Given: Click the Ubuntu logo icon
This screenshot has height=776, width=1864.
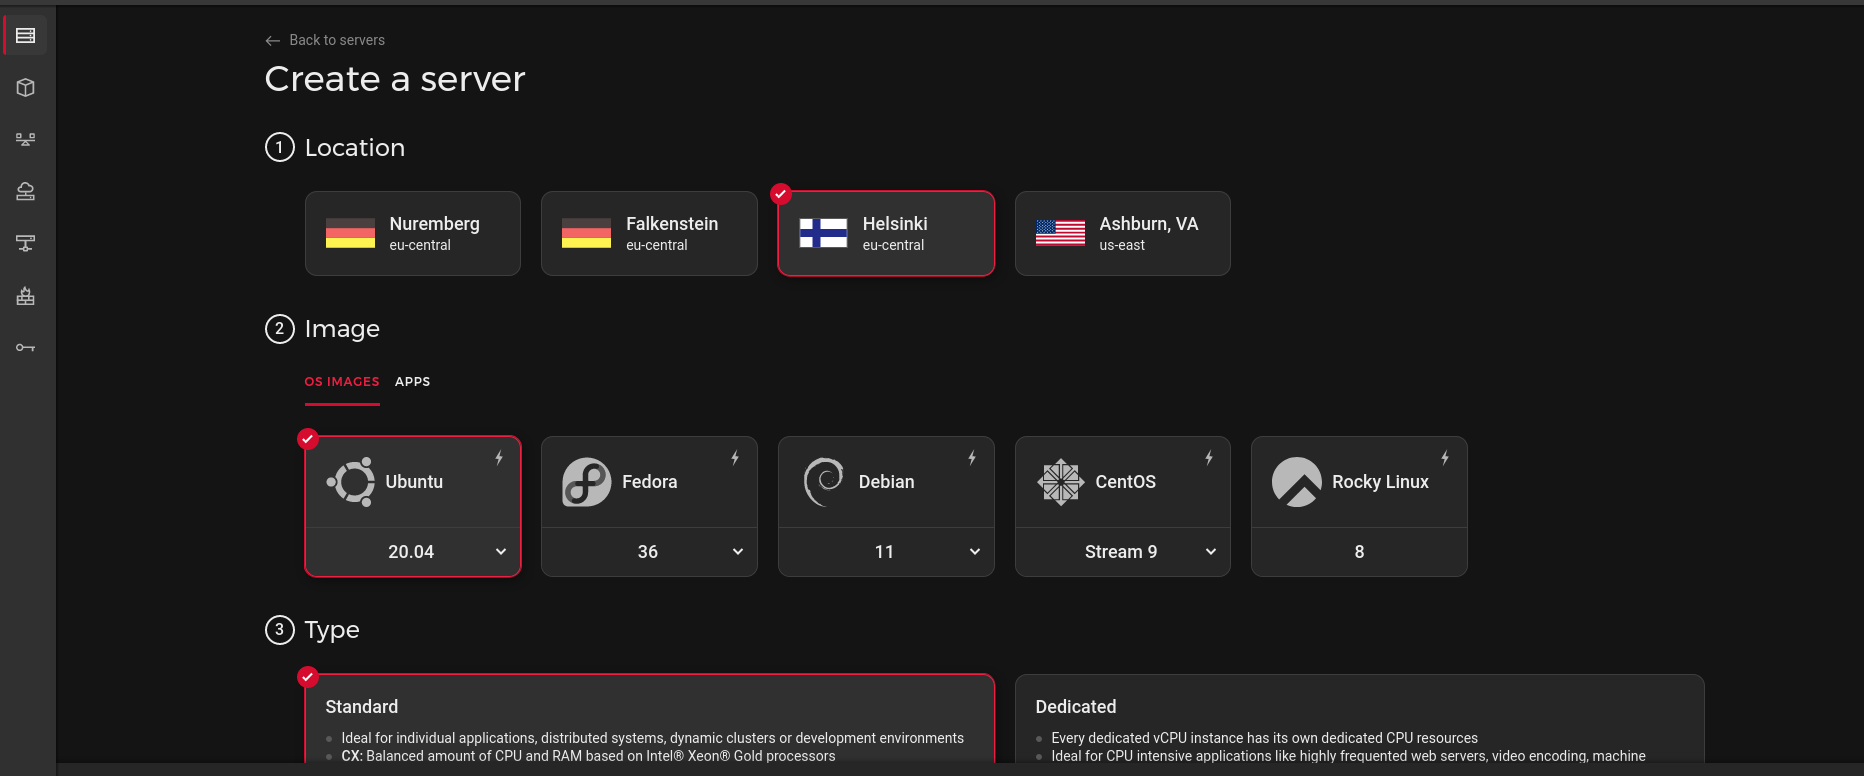Looking at the screenshot, I should point(351,482).
